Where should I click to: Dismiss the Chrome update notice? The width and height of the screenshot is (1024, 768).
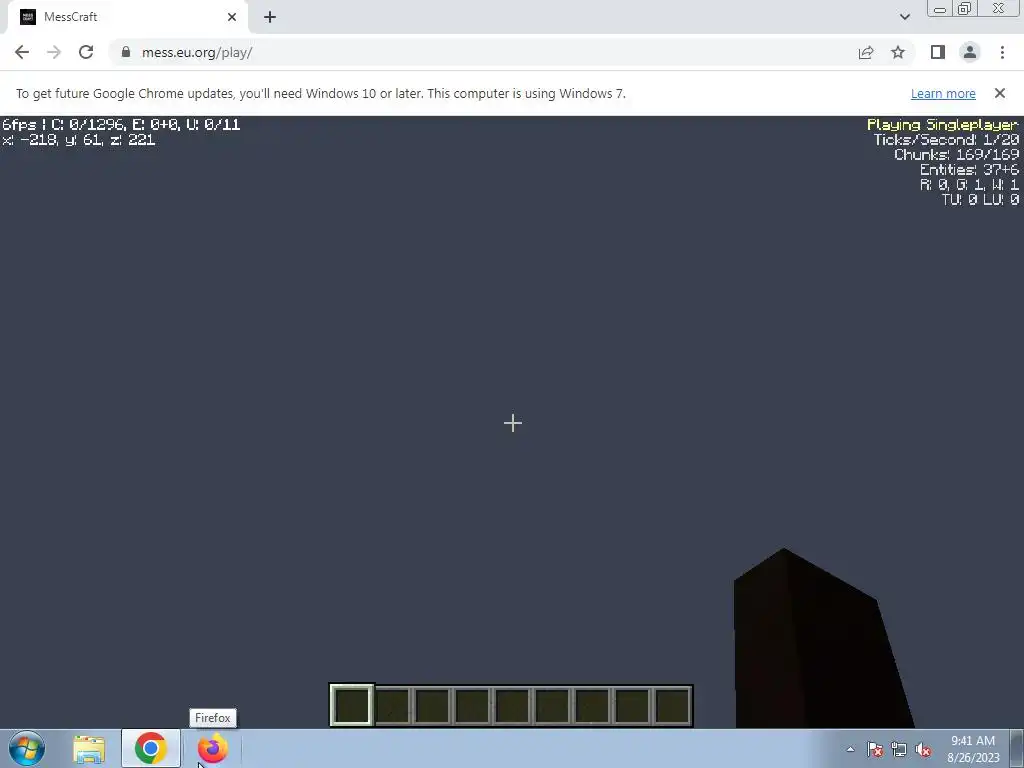pos(999,93)
